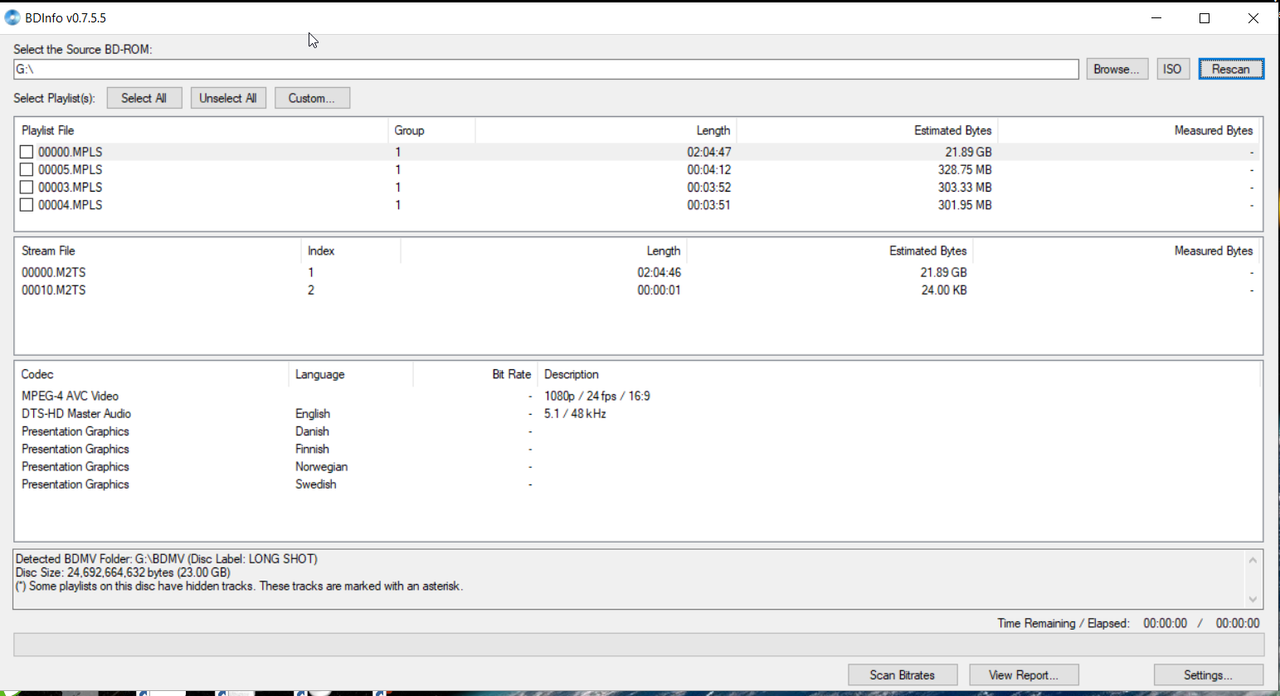Open the Settings... dialog
1280x696 pixels.
(x=1208, y=675)
